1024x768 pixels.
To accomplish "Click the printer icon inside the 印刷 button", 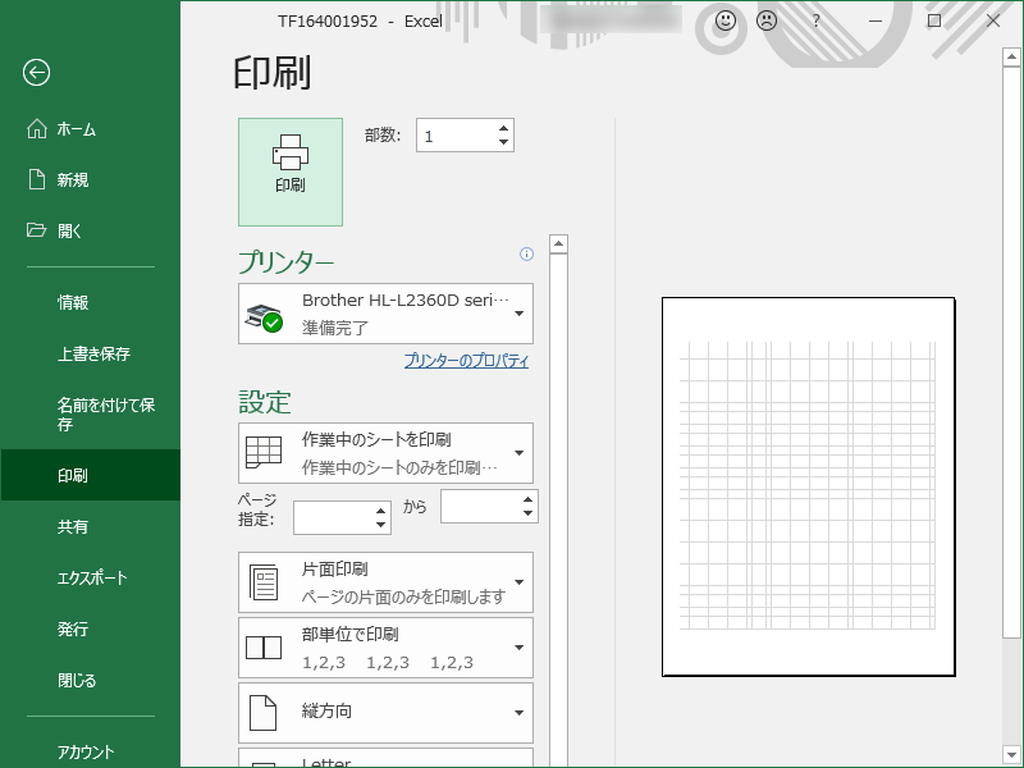I will click(x=290, y=153).
